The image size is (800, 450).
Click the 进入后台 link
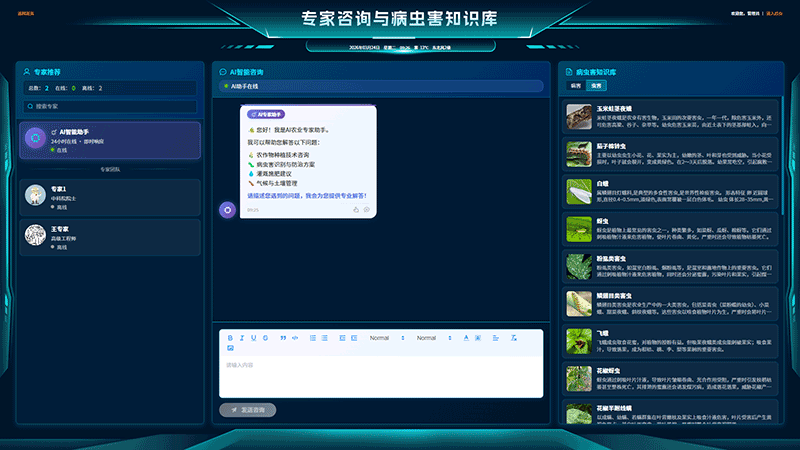[x=774, y=14]
